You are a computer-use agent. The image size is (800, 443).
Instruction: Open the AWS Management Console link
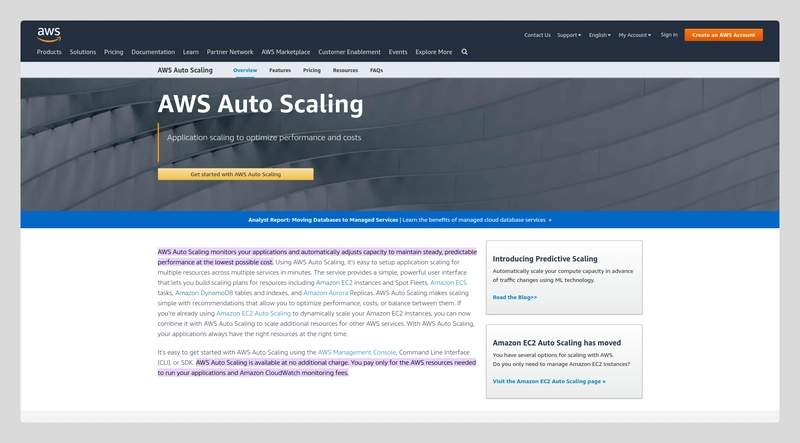pos(357,352)
